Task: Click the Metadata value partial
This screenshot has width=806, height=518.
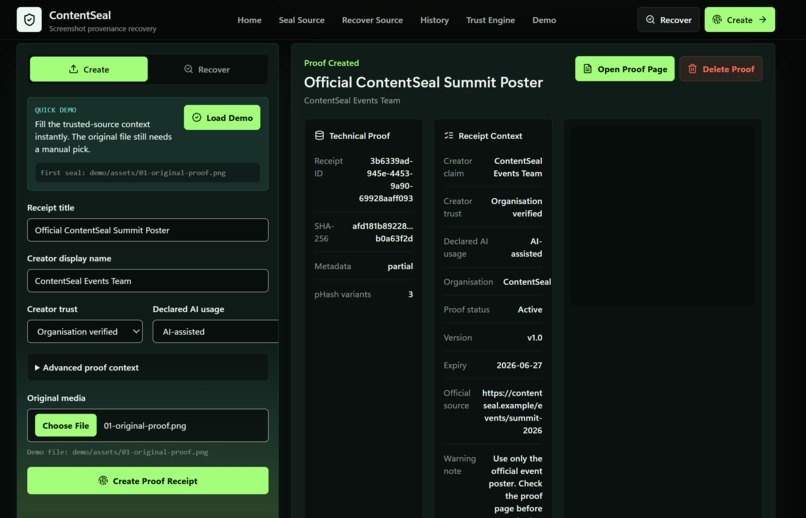Action: pos(400,266)
